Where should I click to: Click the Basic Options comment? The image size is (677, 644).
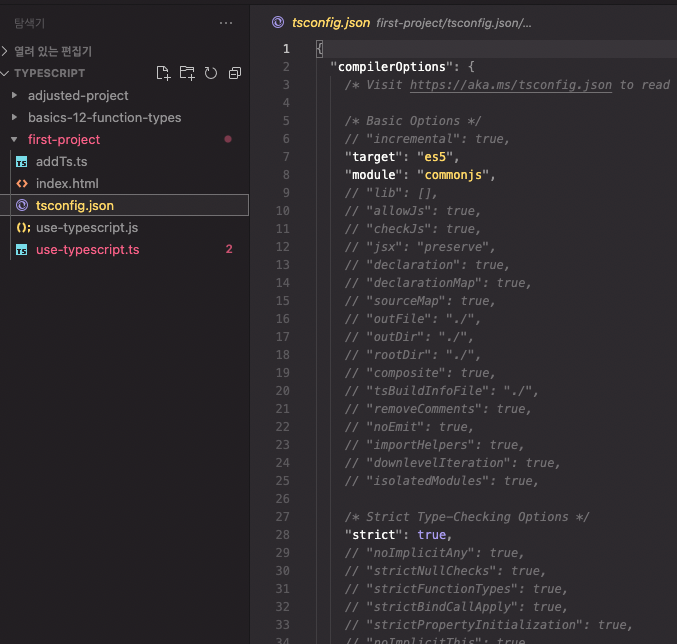coord(413,121)
